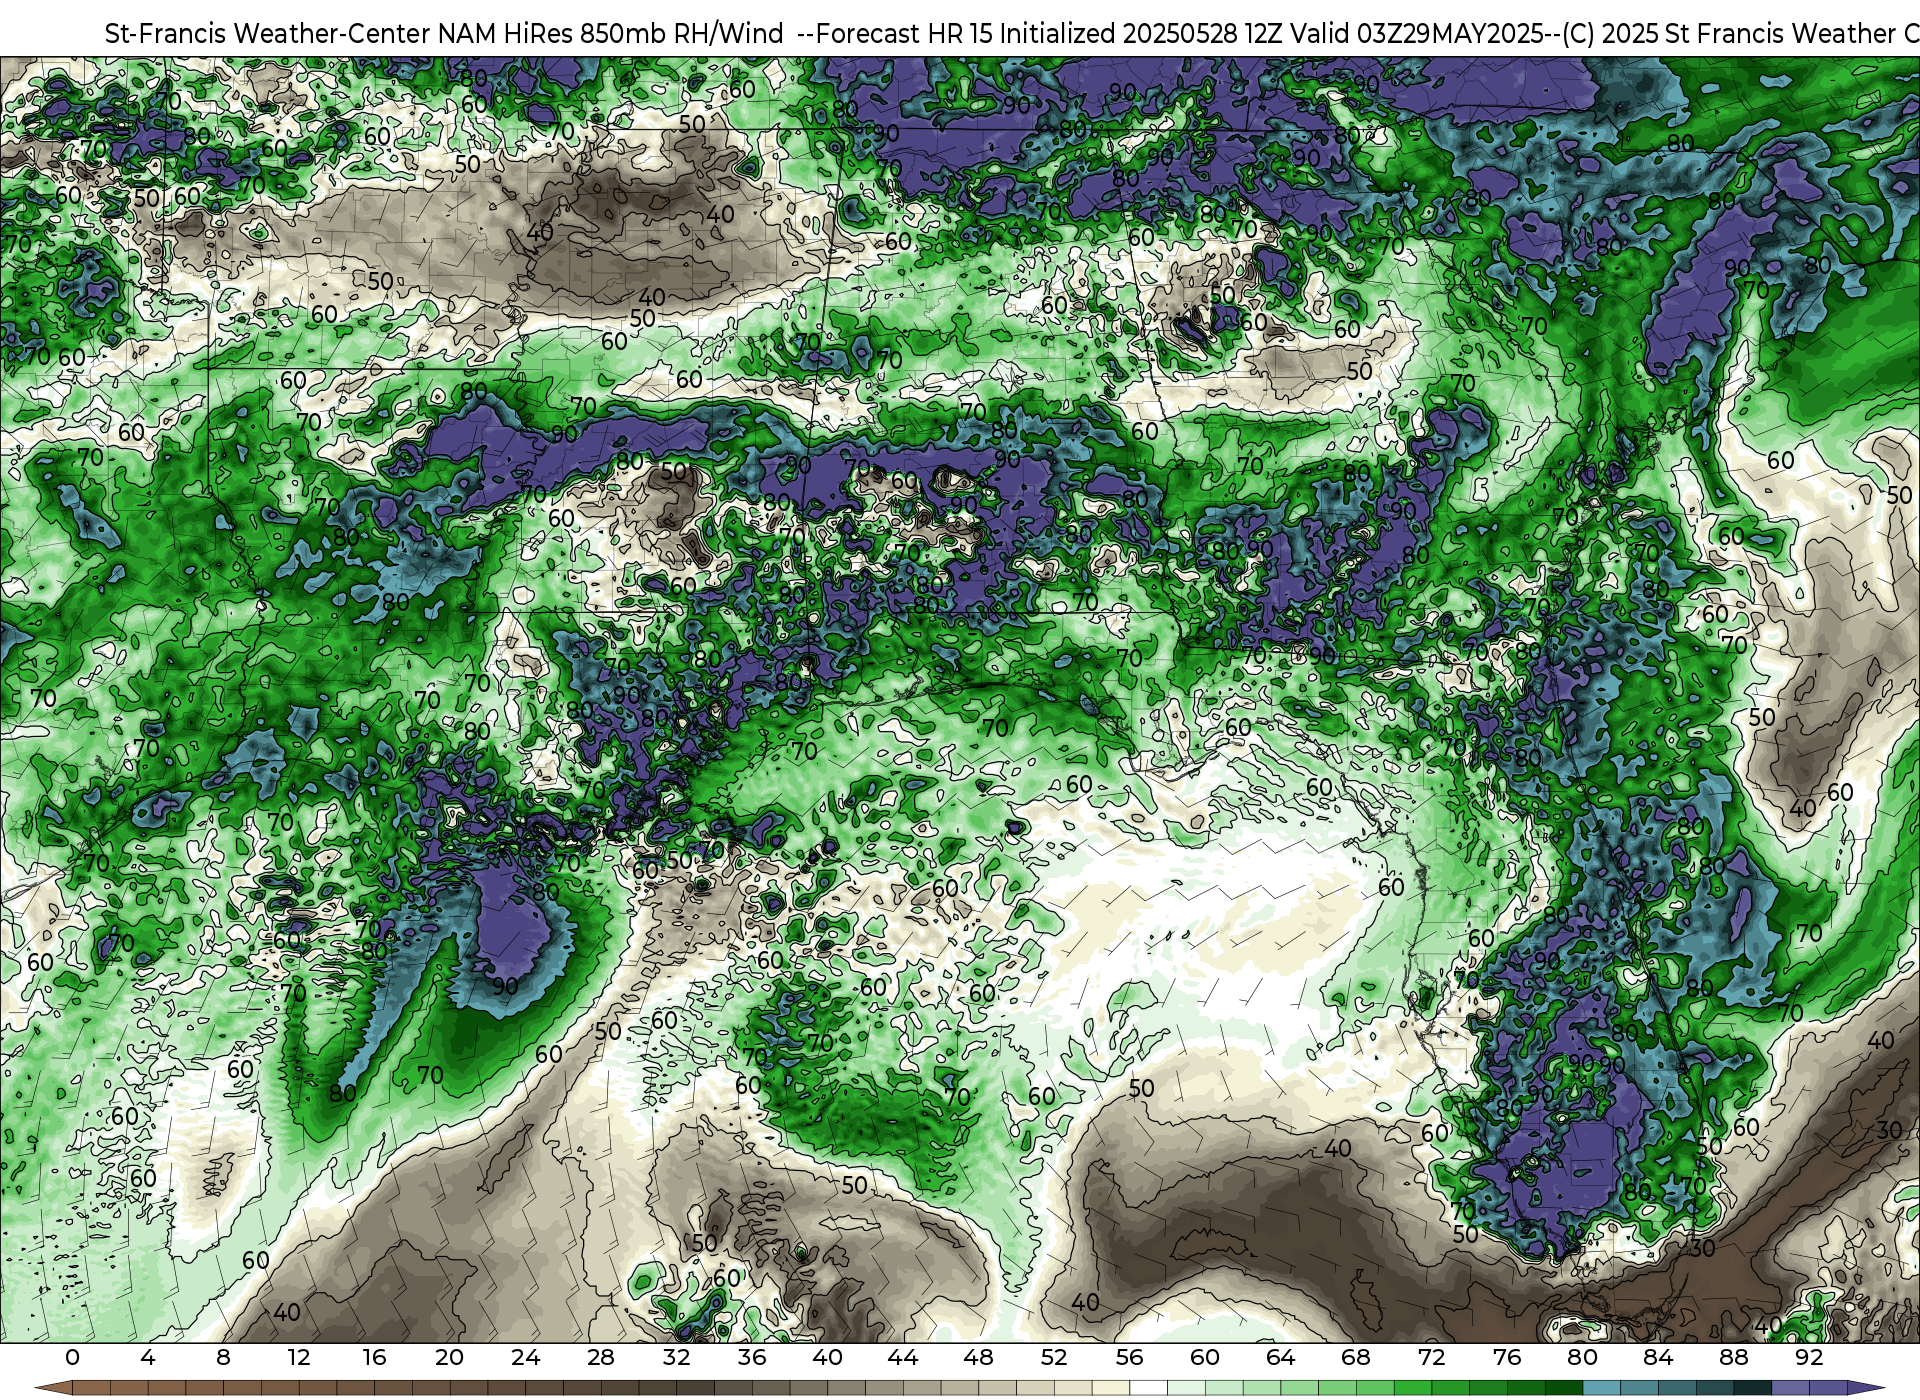Click the 'NAM HiRes 850mb RH/Wind' title text

[x=611, y=34]
